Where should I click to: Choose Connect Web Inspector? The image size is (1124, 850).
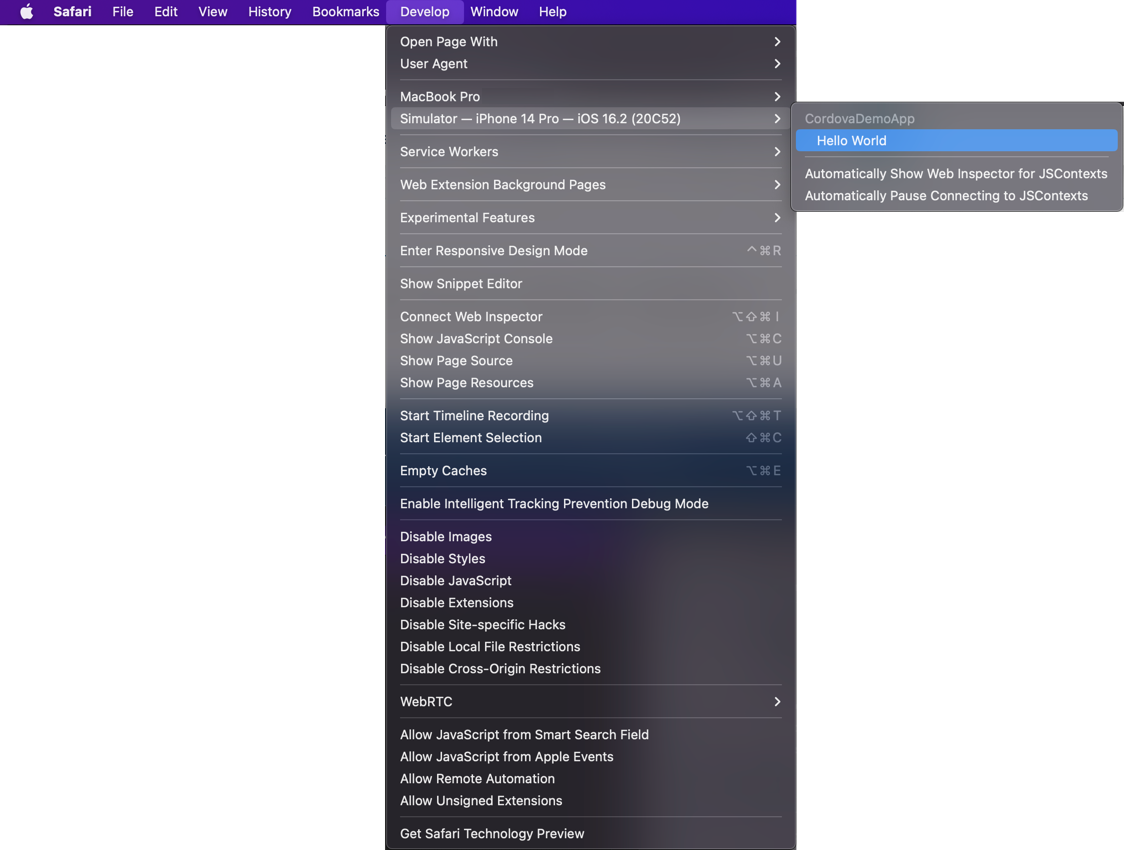click(591, 317)
